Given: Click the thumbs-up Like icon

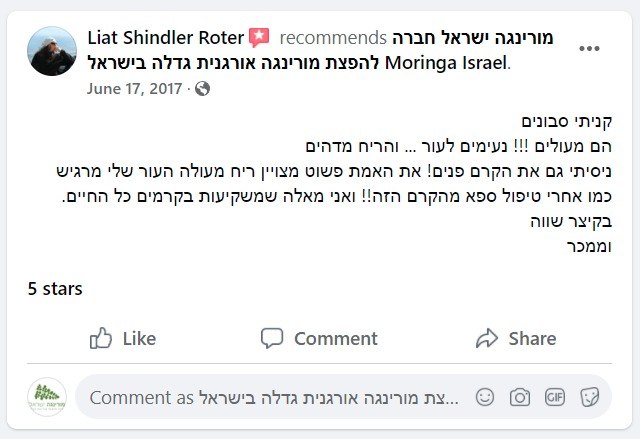Looking at the screenshot, I should coord(100,339).
